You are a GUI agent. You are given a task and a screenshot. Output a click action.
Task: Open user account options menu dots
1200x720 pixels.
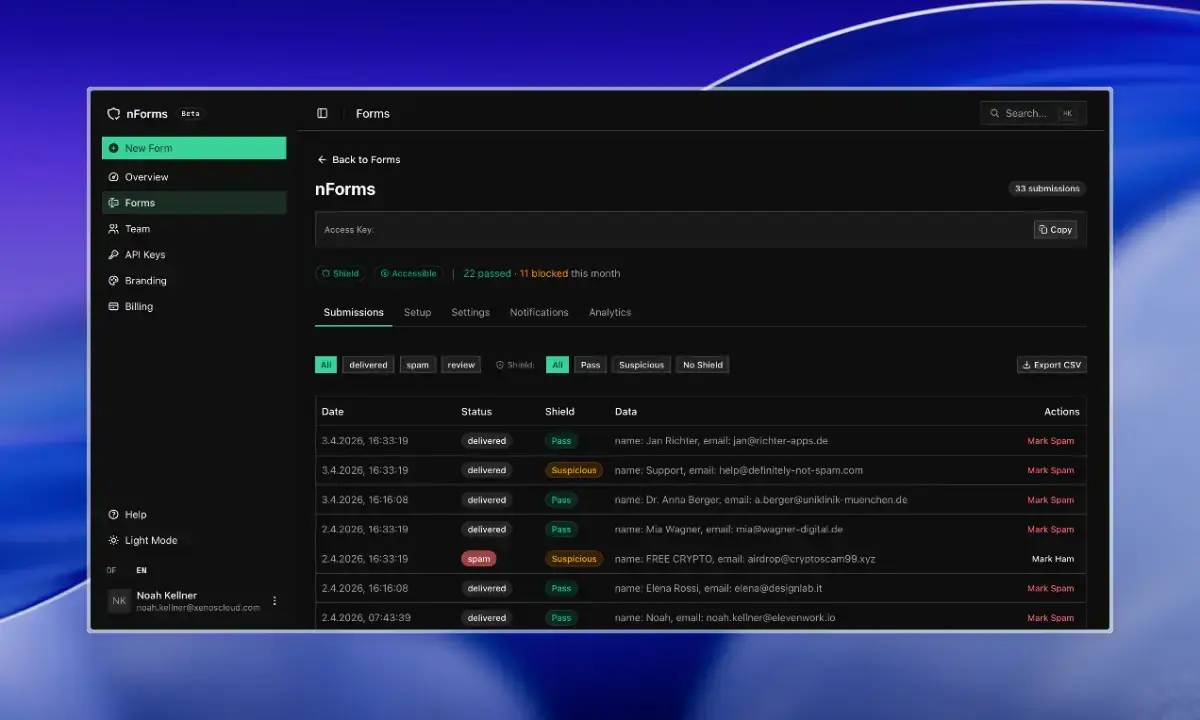pyautogui.click(x=275, y=601)
